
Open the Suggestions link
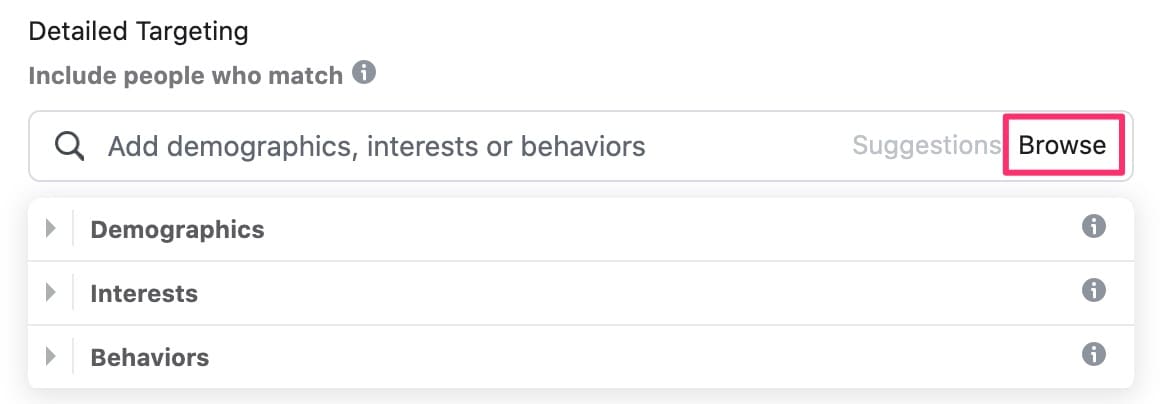tap(927, 145)
